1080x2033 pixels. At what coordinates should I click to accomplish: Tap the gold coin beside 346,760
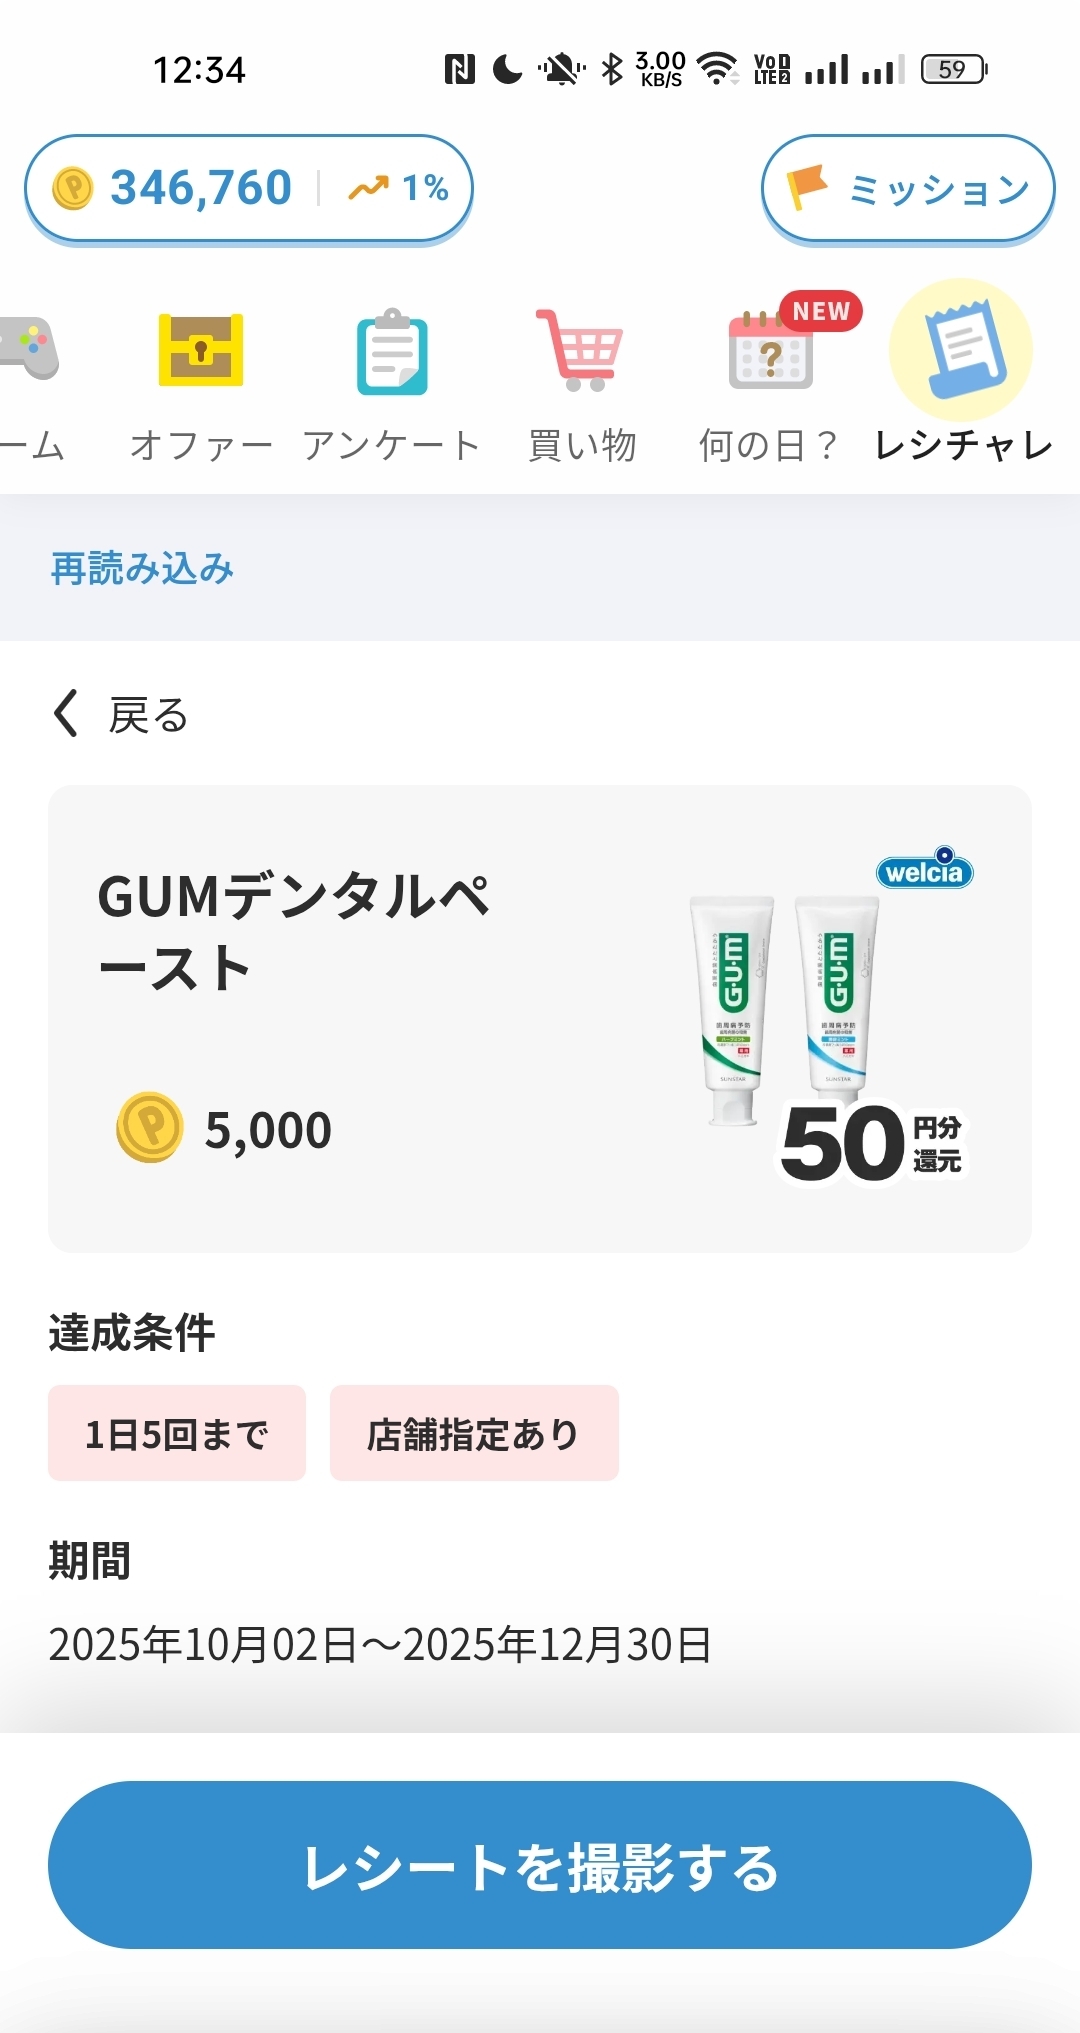click(x=73, y=188)
